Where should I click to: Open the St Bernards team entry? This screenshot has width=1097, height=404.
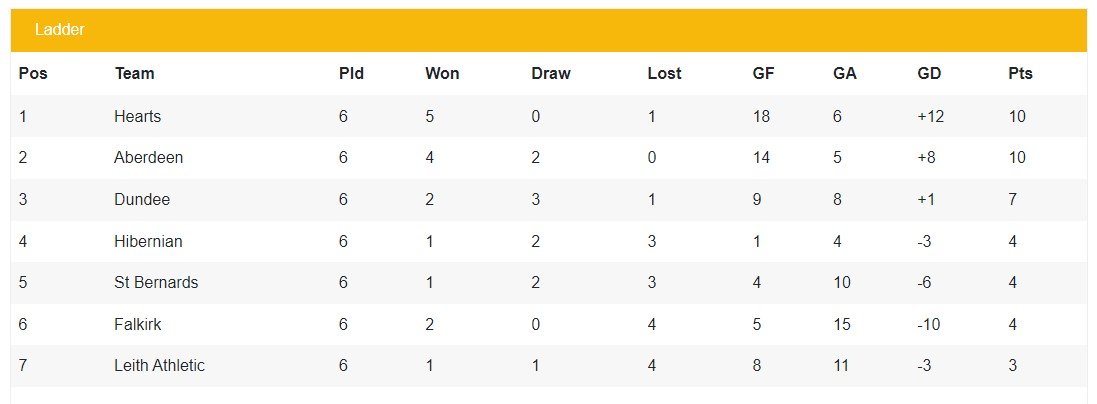coord(156,282)
